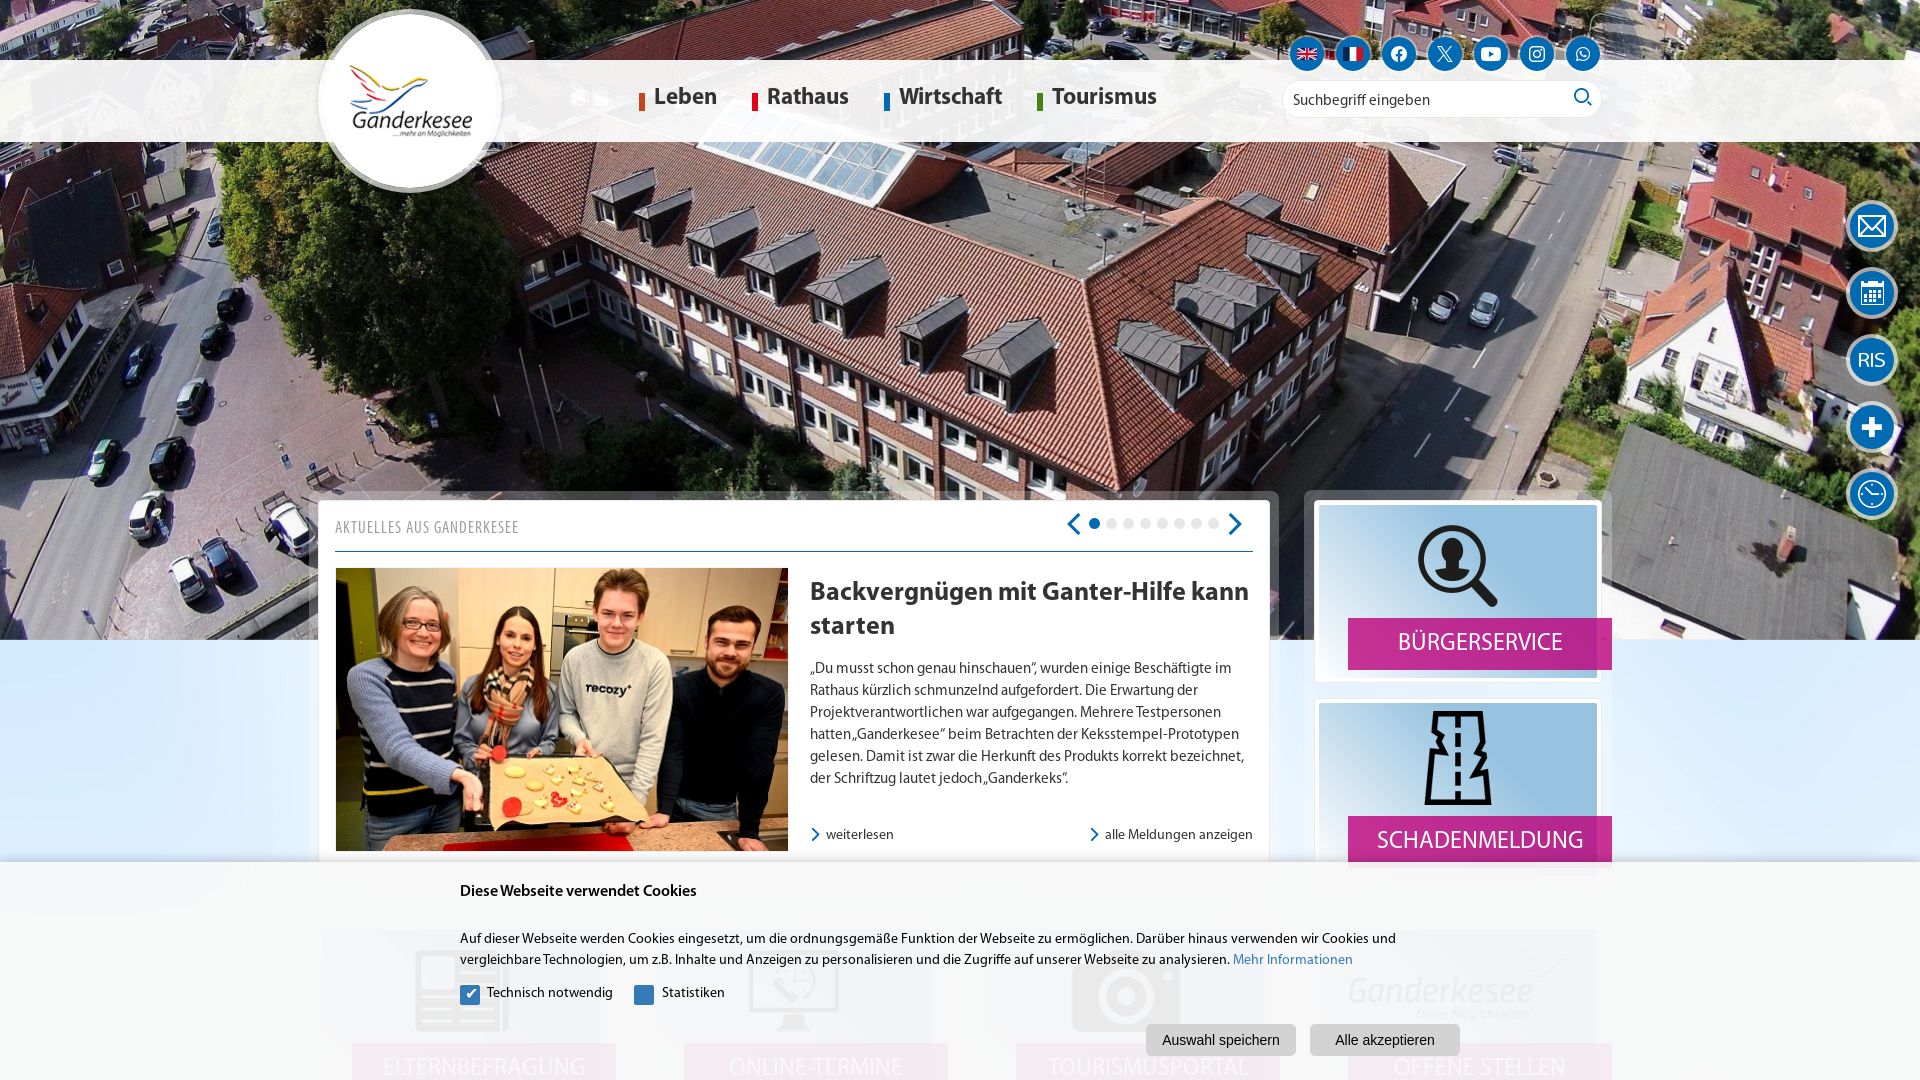Open the calendar sidebar icon
Viewport: 1920px width, 1080px height.
1872,294
